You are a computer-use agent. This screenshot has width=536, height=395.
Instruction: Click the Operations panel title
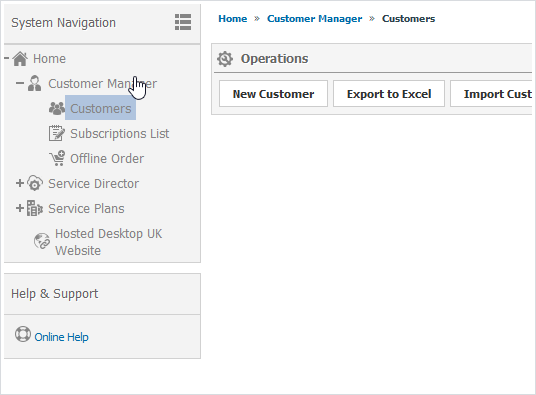pos(274,59)
